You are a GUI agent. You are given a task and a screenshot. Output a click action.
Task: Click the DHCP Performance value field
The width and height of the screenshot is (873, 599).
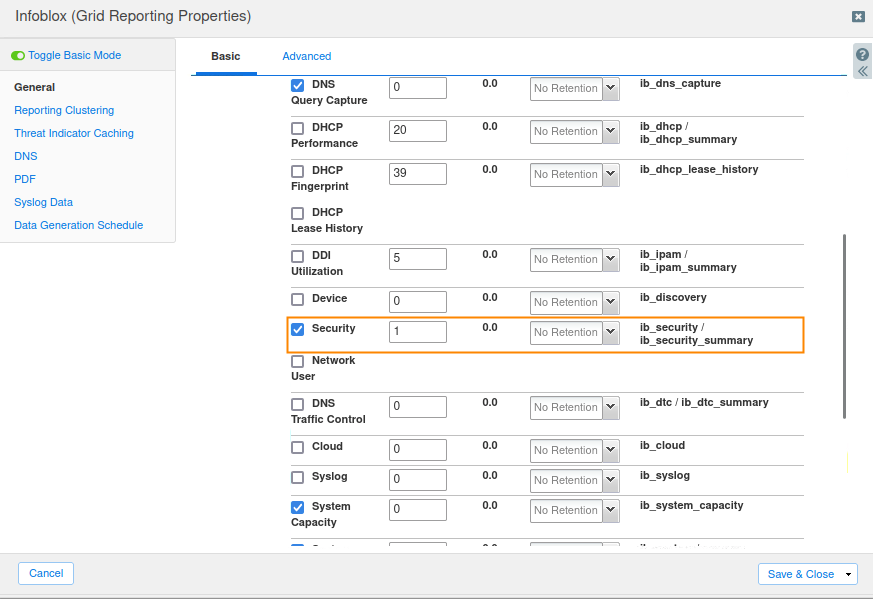tap(418, 130)
